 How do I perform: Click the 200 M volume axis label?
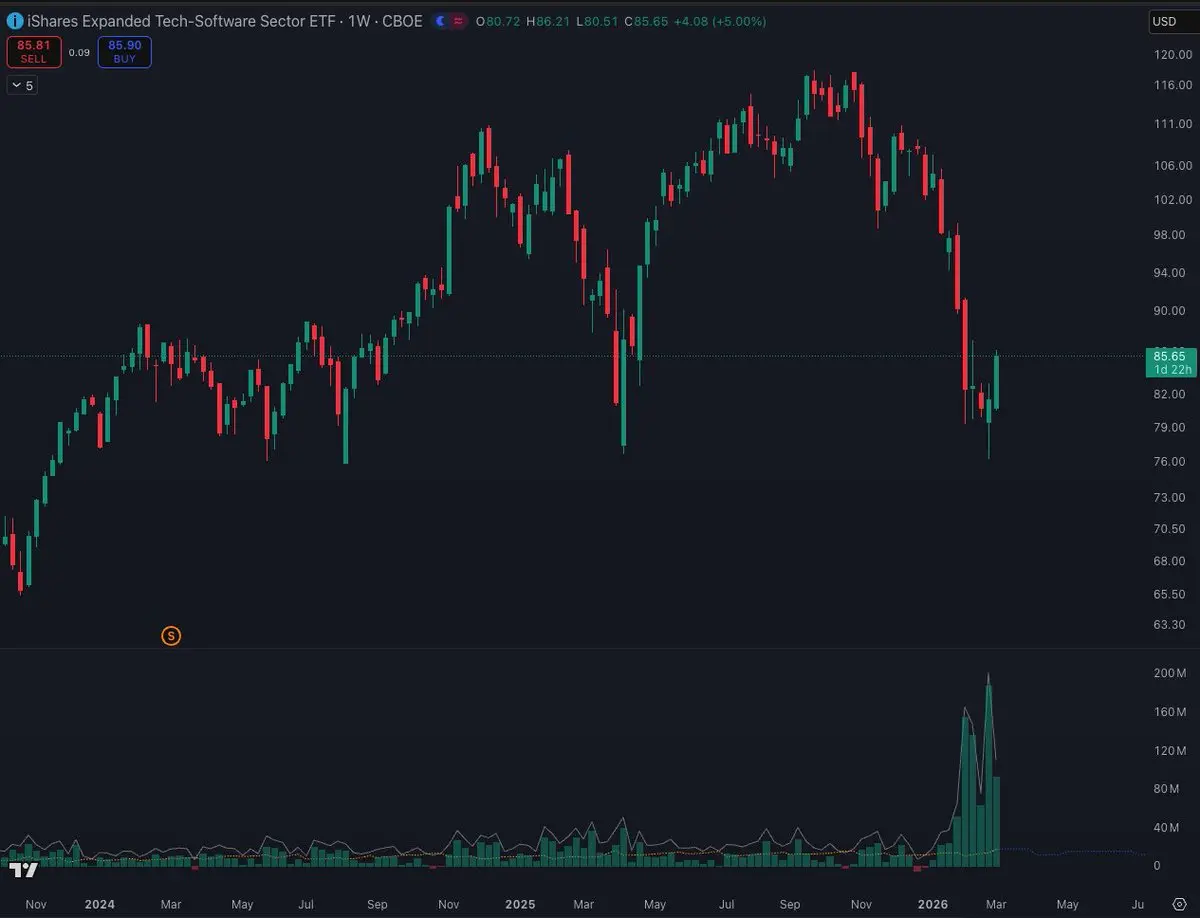1170,673
